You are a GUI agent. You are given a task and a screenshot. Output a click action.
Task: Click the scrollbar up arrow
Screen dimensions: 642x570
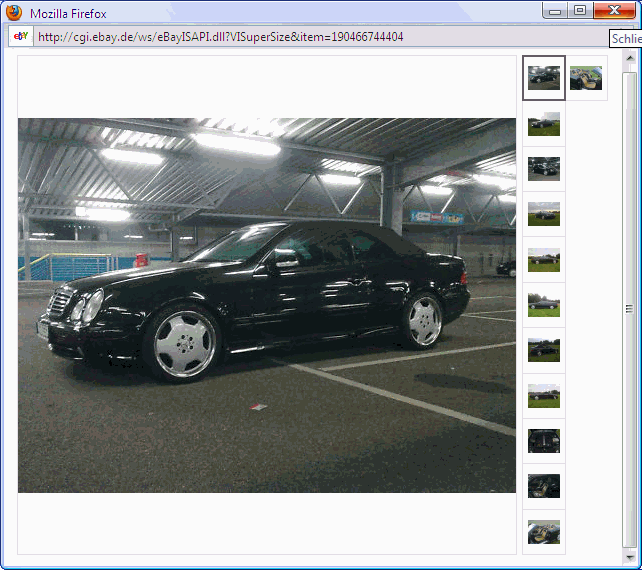629,61
